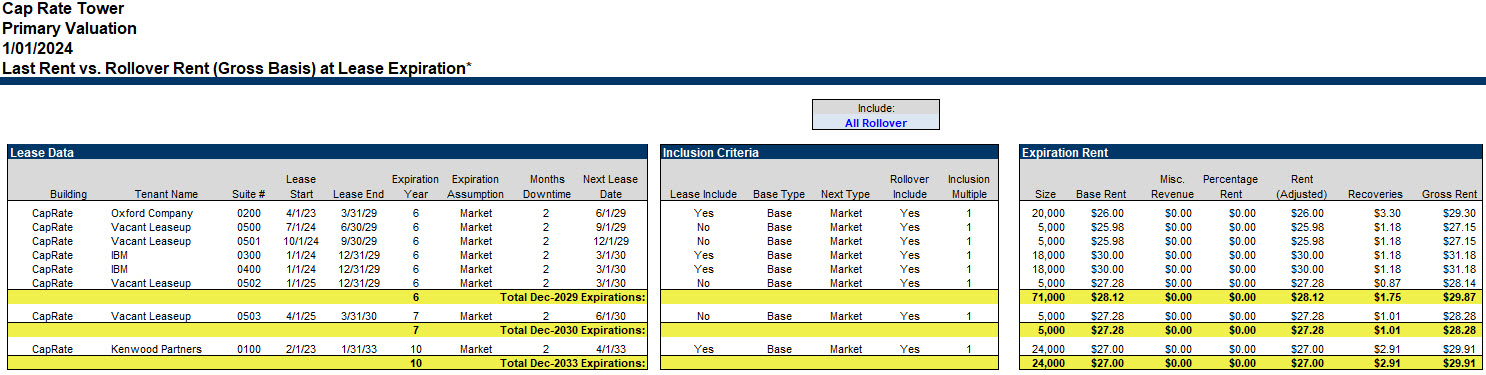Click the Inclusion Criteria section header

pos(829,153)
